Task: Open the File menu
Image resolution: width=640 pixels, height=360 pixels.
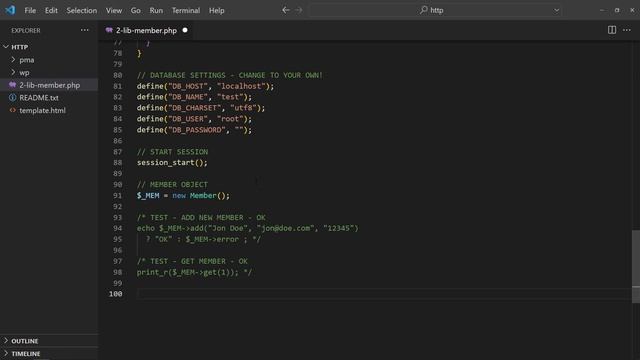Action: click(30, 11)
